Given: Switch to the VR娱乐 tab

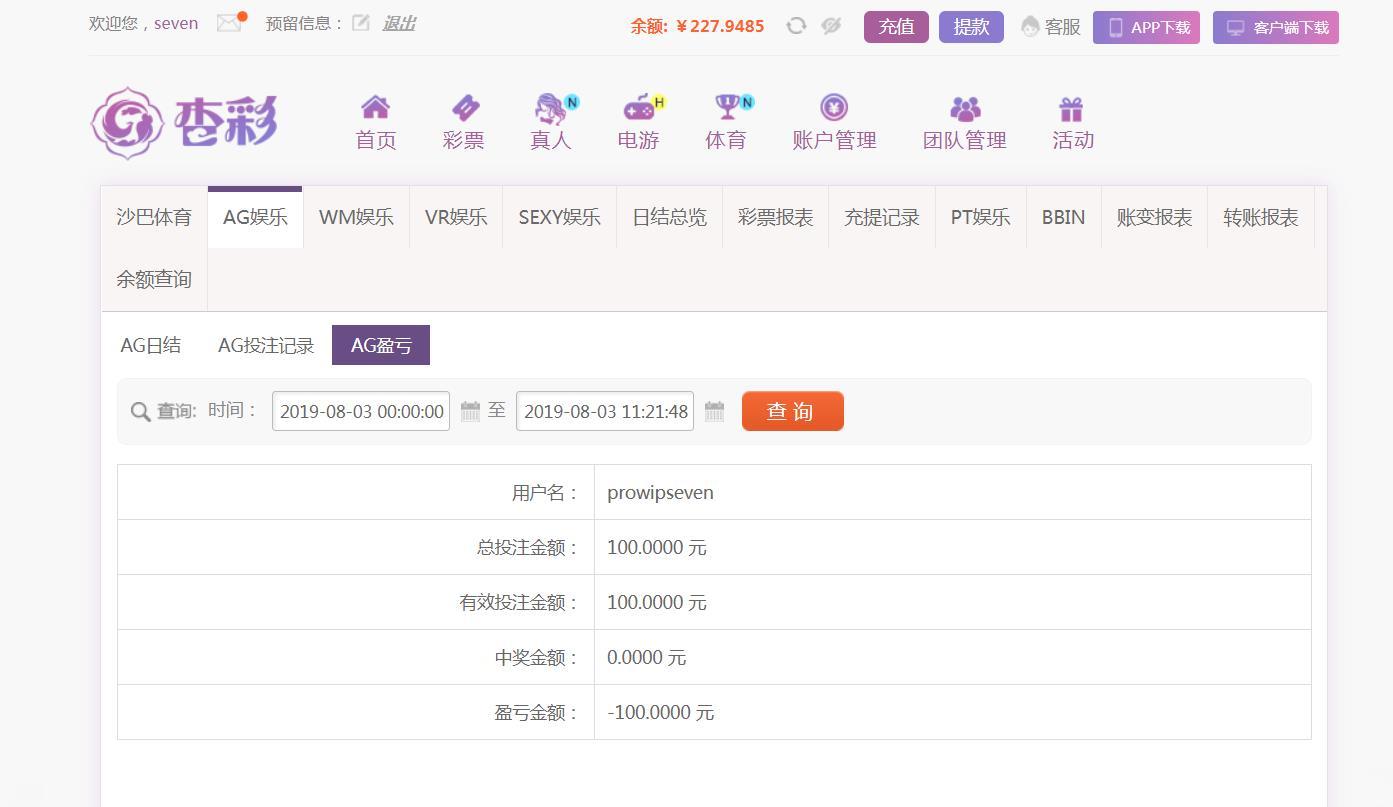Looking at the screenshot, I should click(x=456, y=217).
